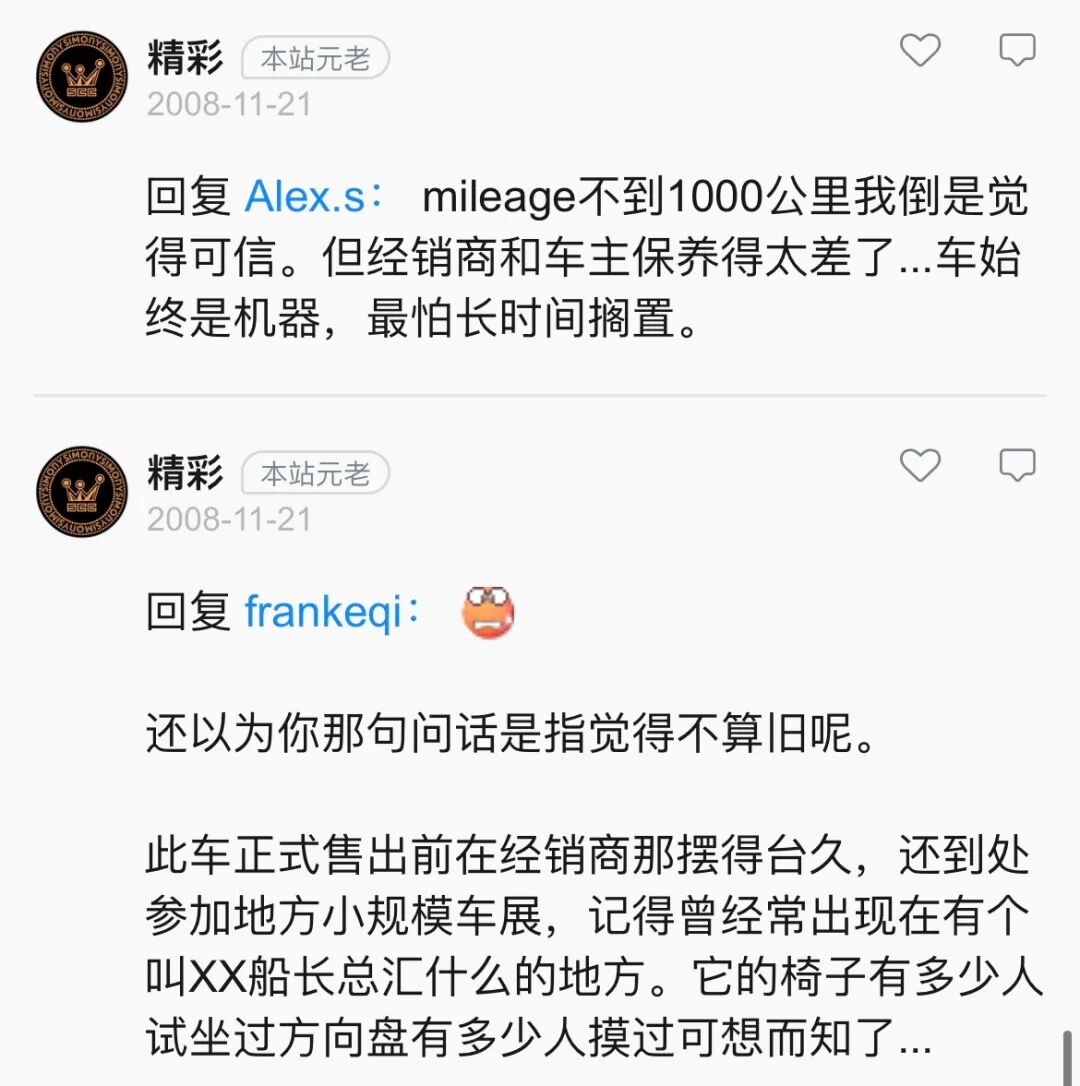Tap the reply bubble on frankeqi comment
This screenshot has height=1086, width=1080.
1017,464
